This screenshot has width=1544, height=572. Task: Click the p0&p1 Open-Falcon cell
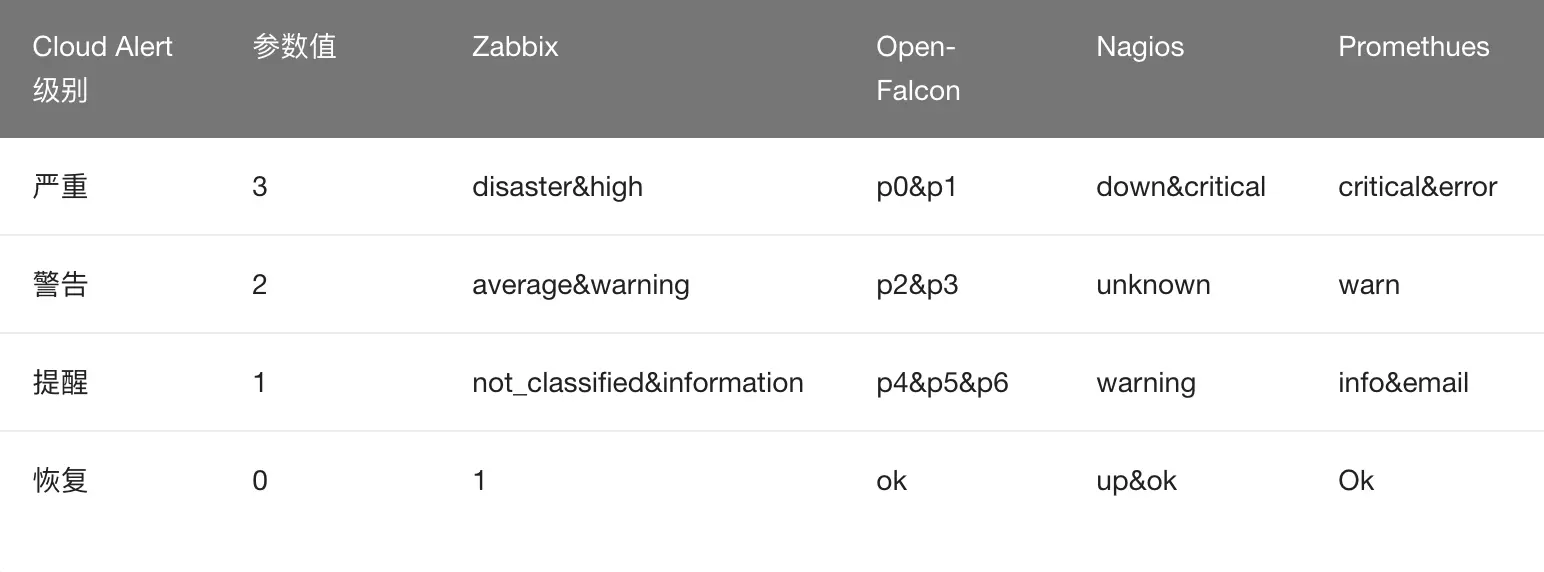pyautogui.click(x=916, y=187)
